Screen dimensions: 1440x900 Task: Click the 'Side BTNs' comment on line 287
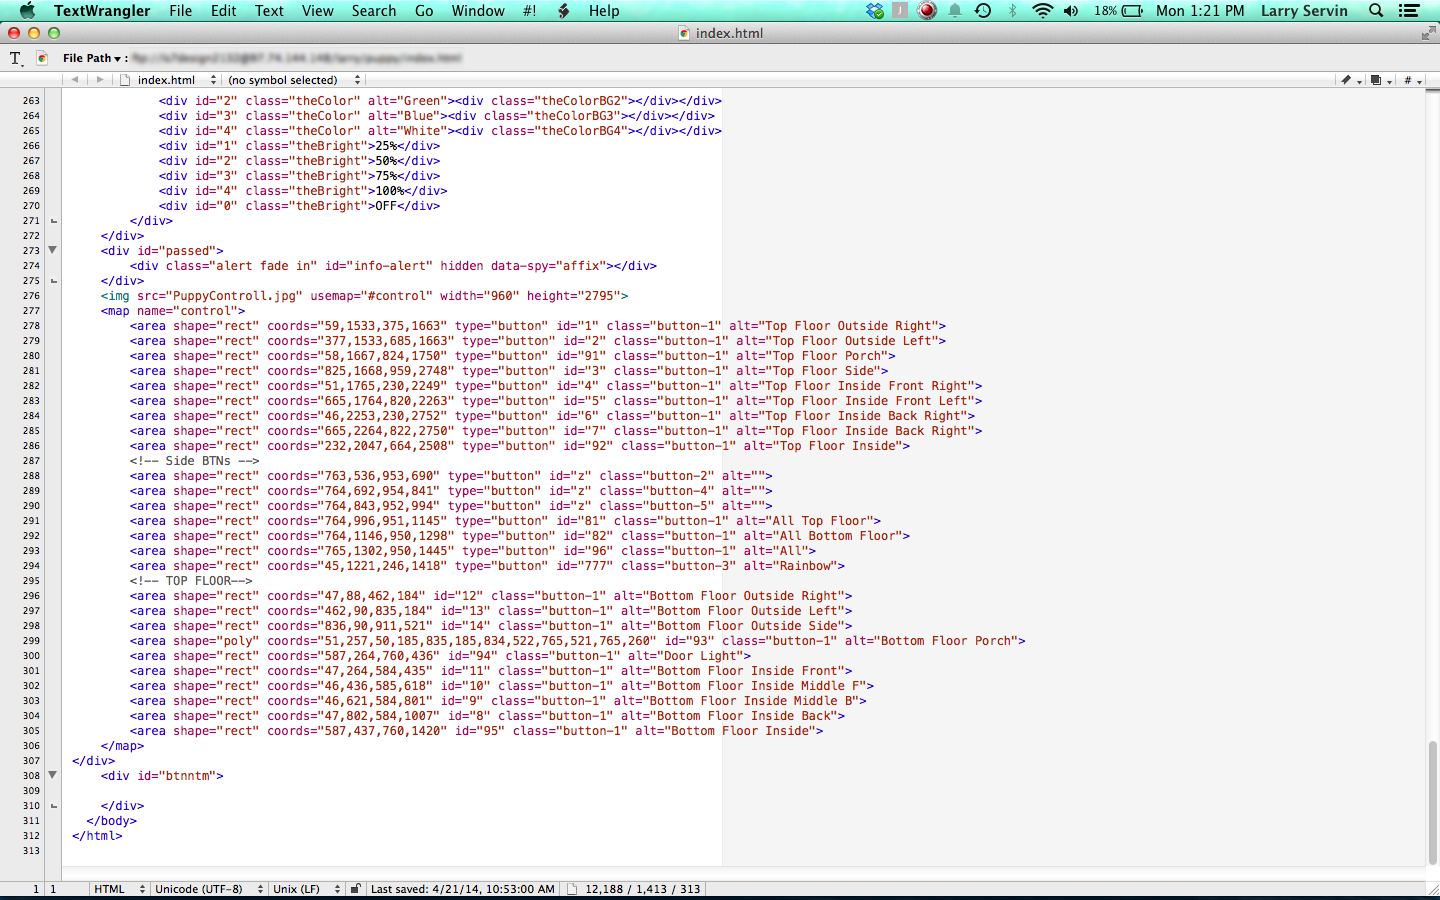coord(194,461)
